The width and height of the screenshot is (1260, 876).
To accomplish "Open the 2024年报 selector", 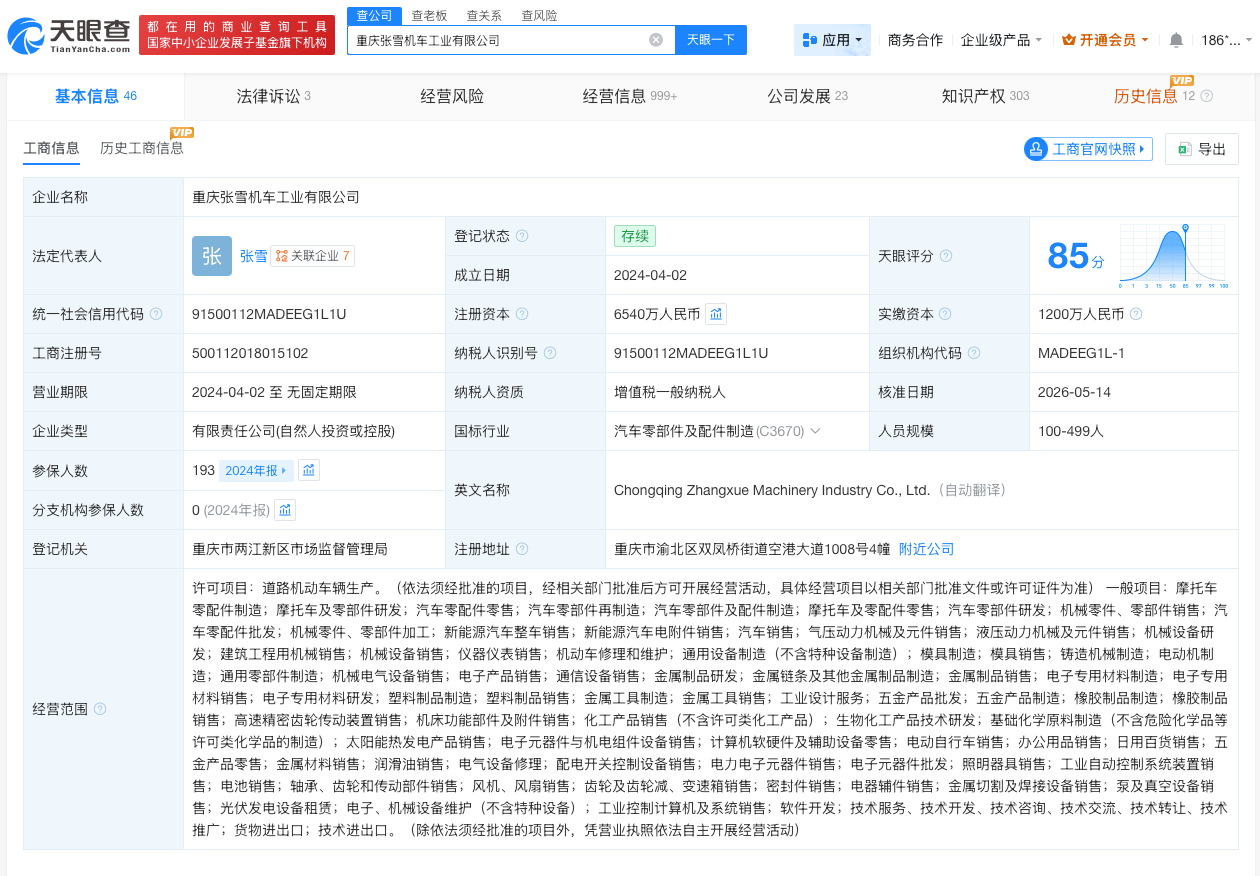I will (x=256, y=470).
